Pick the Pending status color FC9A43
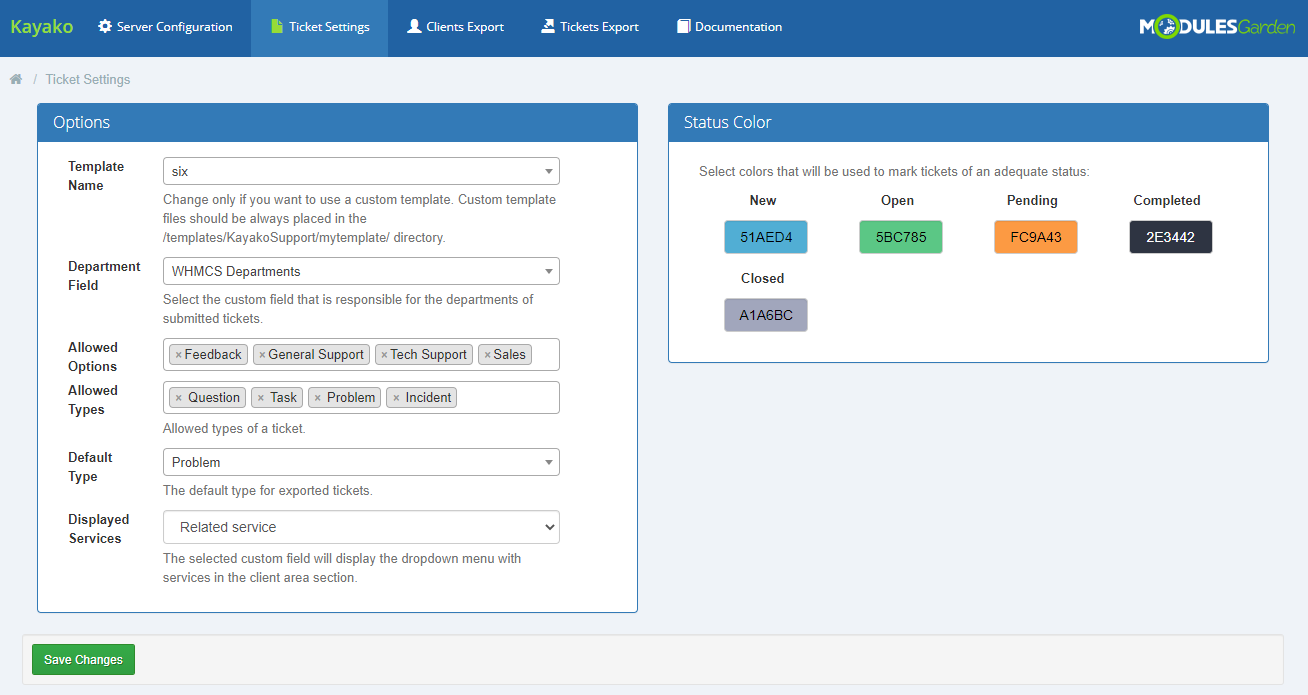 (x=1036, y=237)
